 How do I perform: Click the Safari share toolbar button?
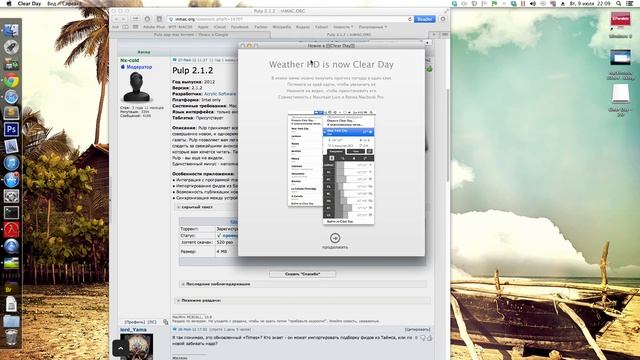135,19
